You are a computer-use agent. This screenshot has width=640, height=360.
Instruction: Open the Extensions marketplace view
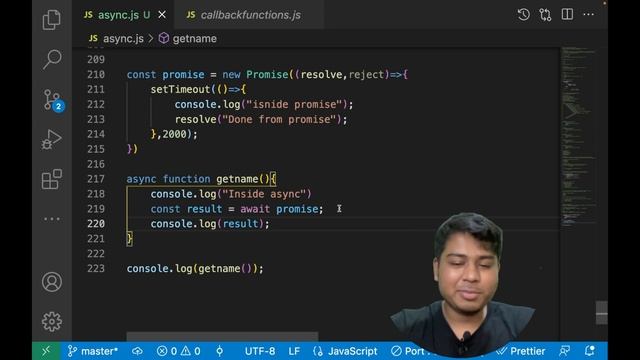pos(52,179)
